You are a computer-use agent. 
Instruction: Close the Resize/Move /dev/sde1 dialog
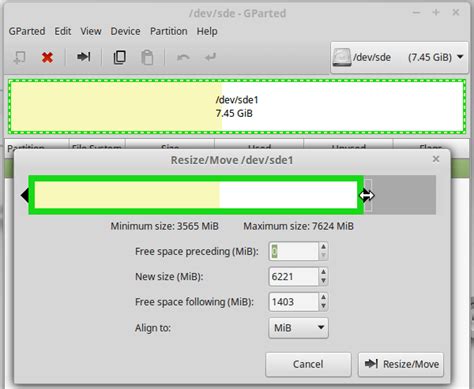[436, 159]
